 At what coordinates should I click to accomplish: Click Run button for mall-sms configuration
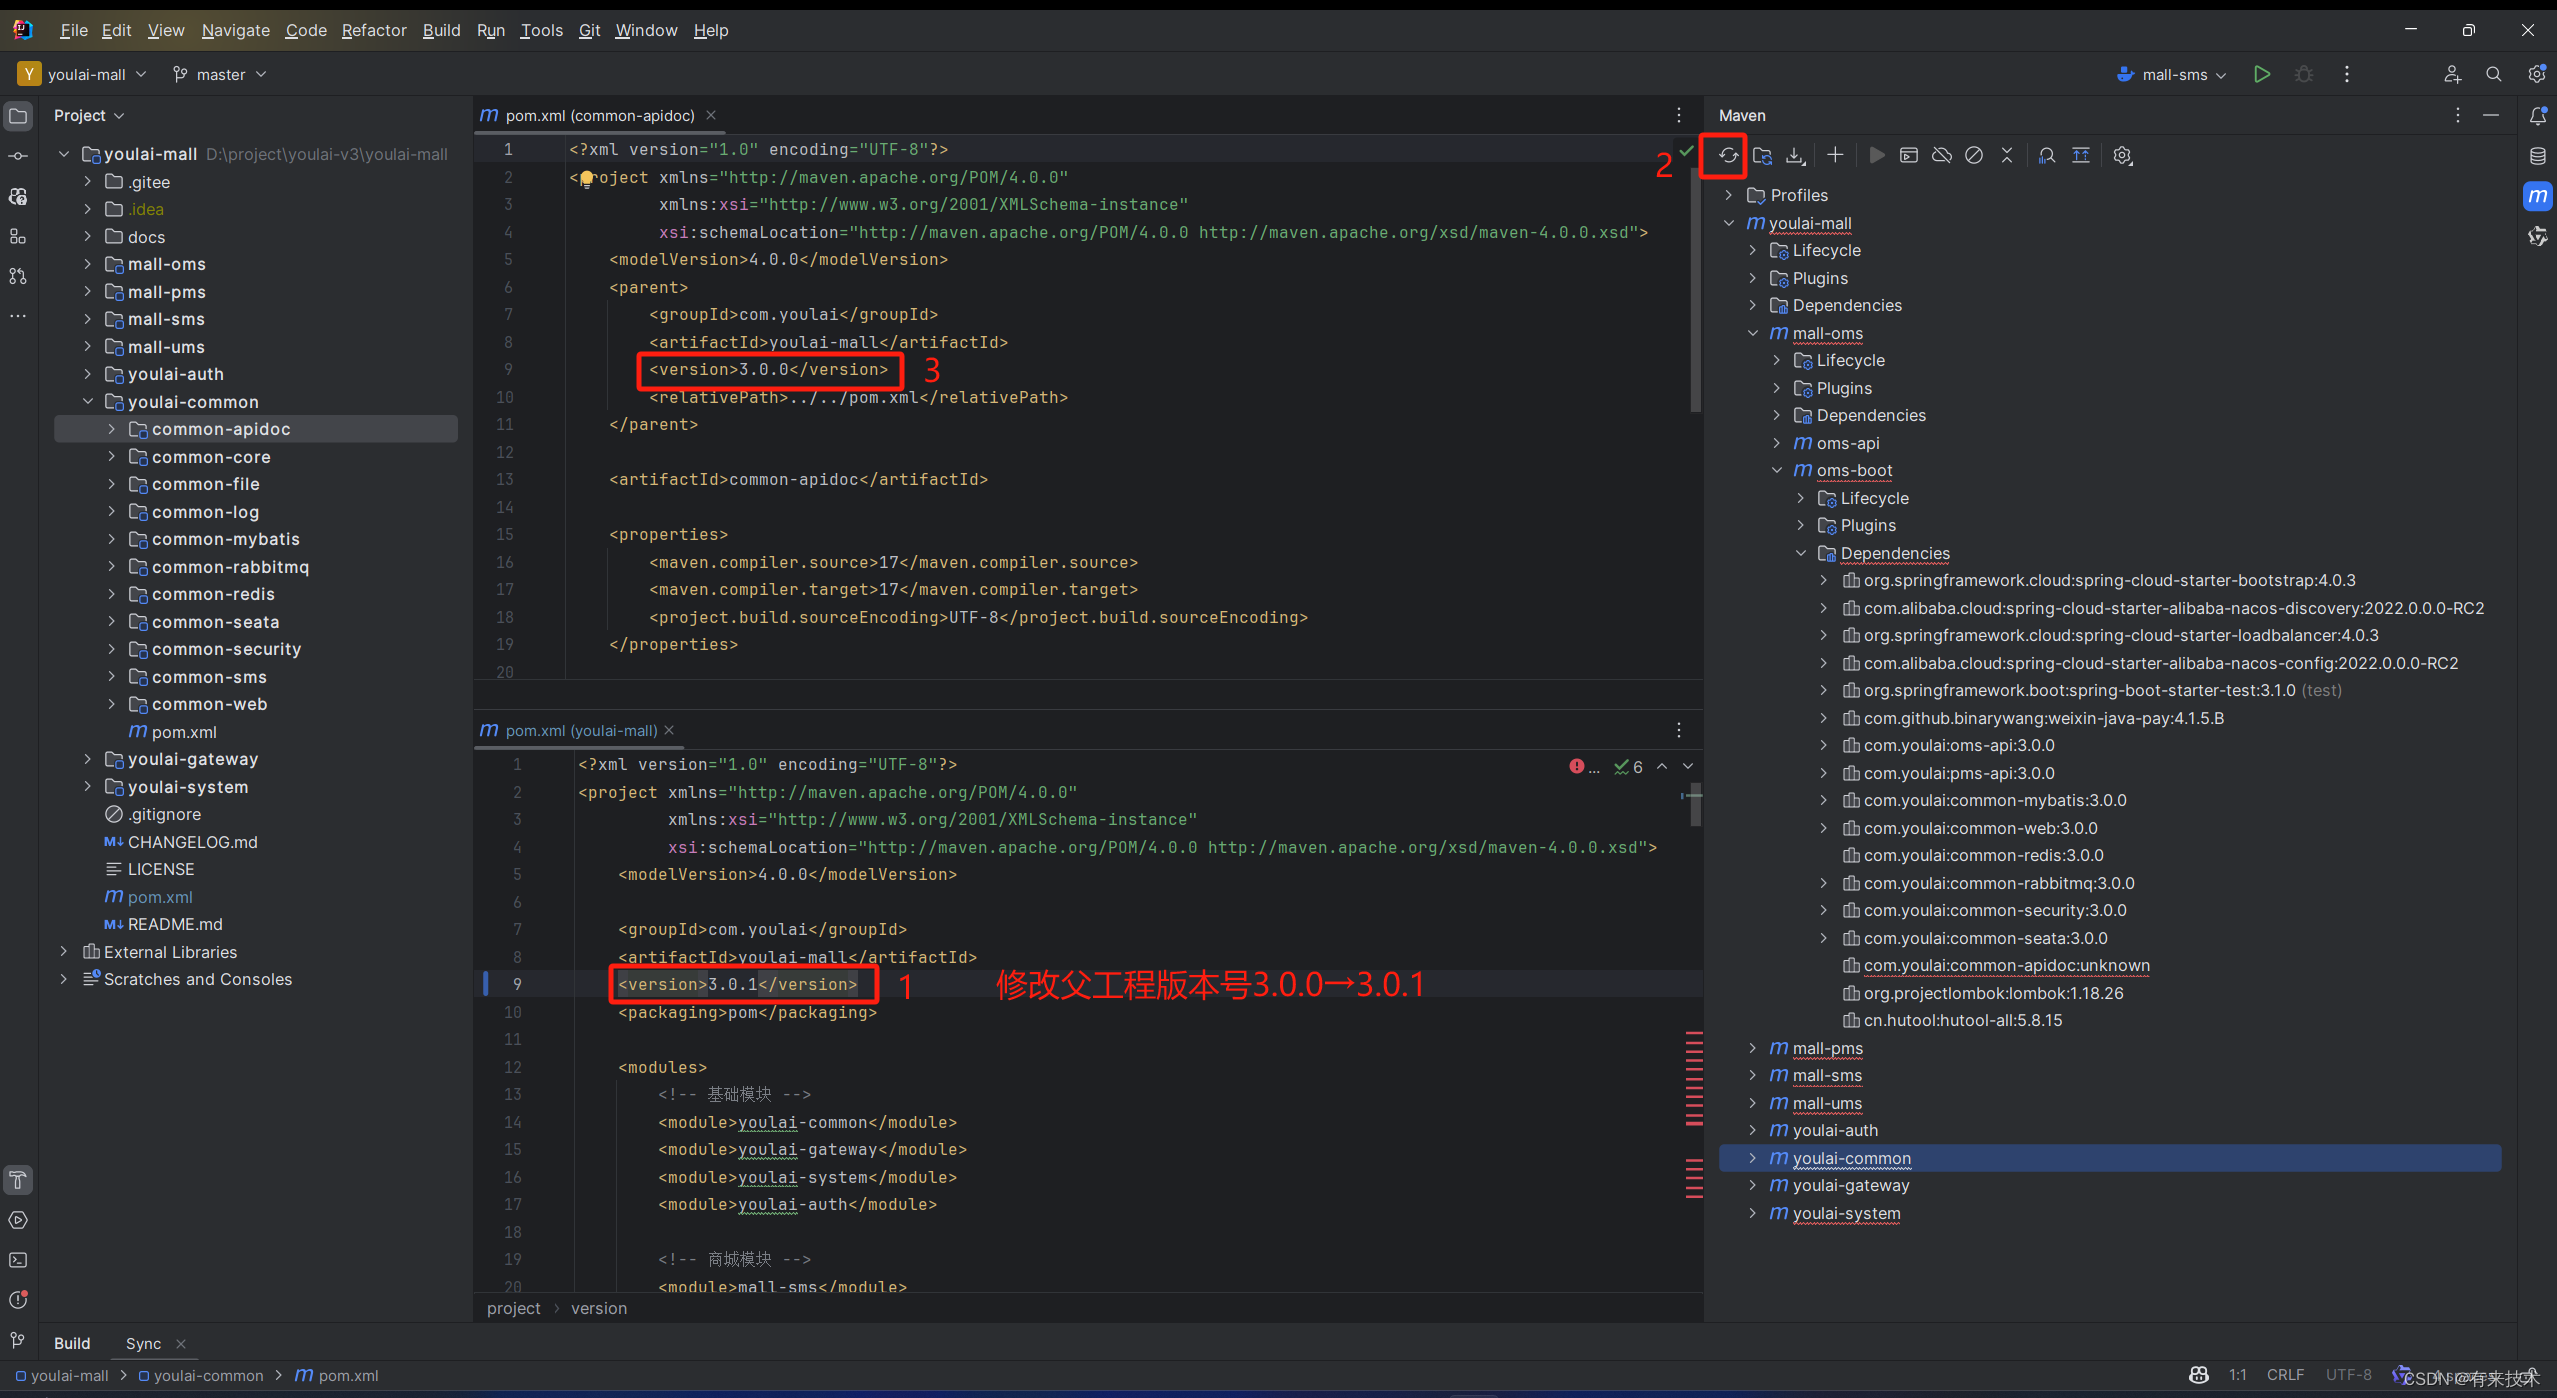click(2262, 75)
